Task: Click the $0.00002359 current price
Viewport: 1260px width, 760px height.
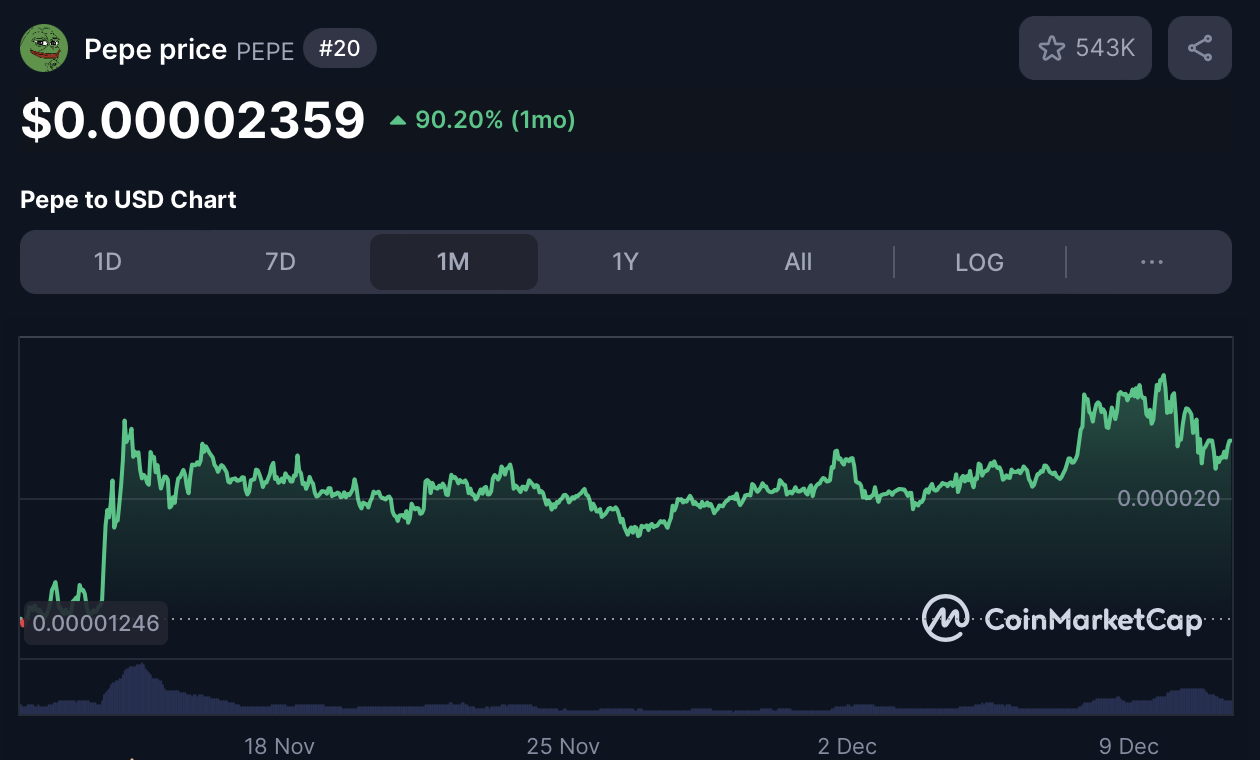Action: (x=193, y=120)
